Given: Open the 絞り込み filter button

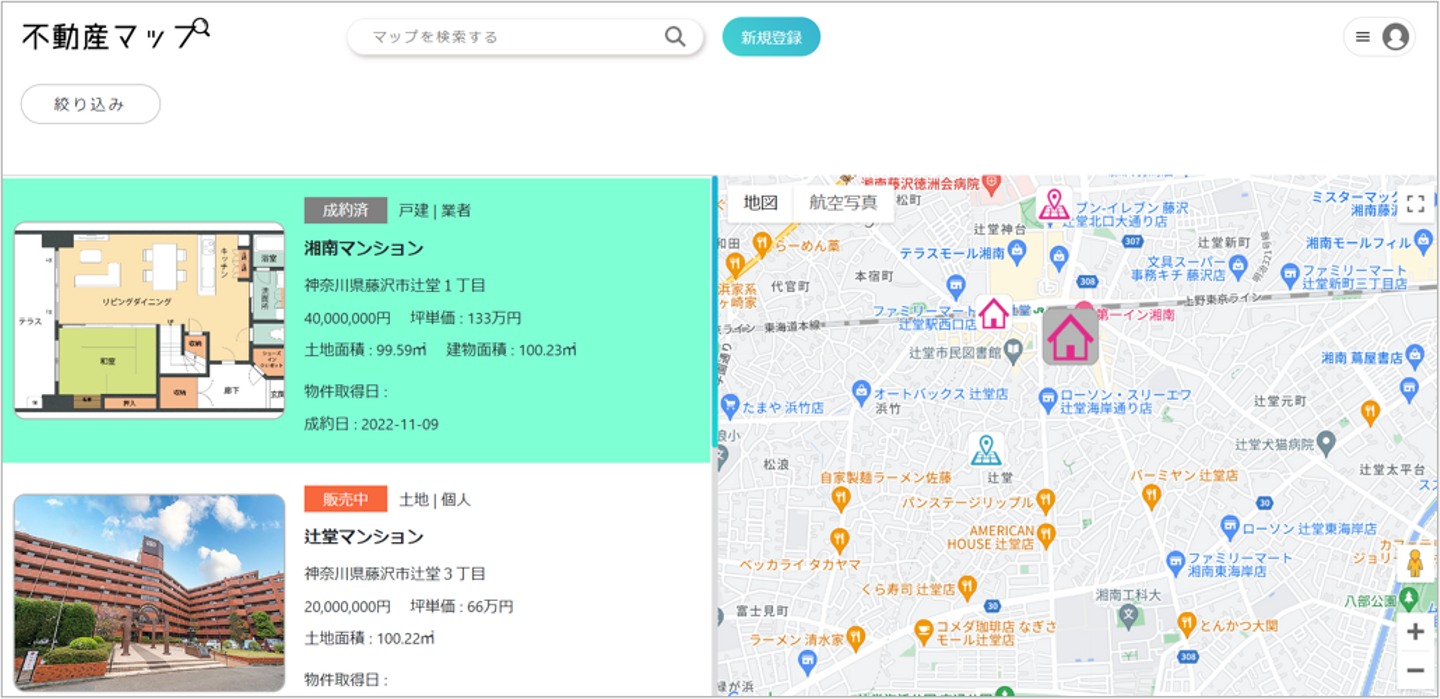Looking at the screenshot, I should point(90,104).
